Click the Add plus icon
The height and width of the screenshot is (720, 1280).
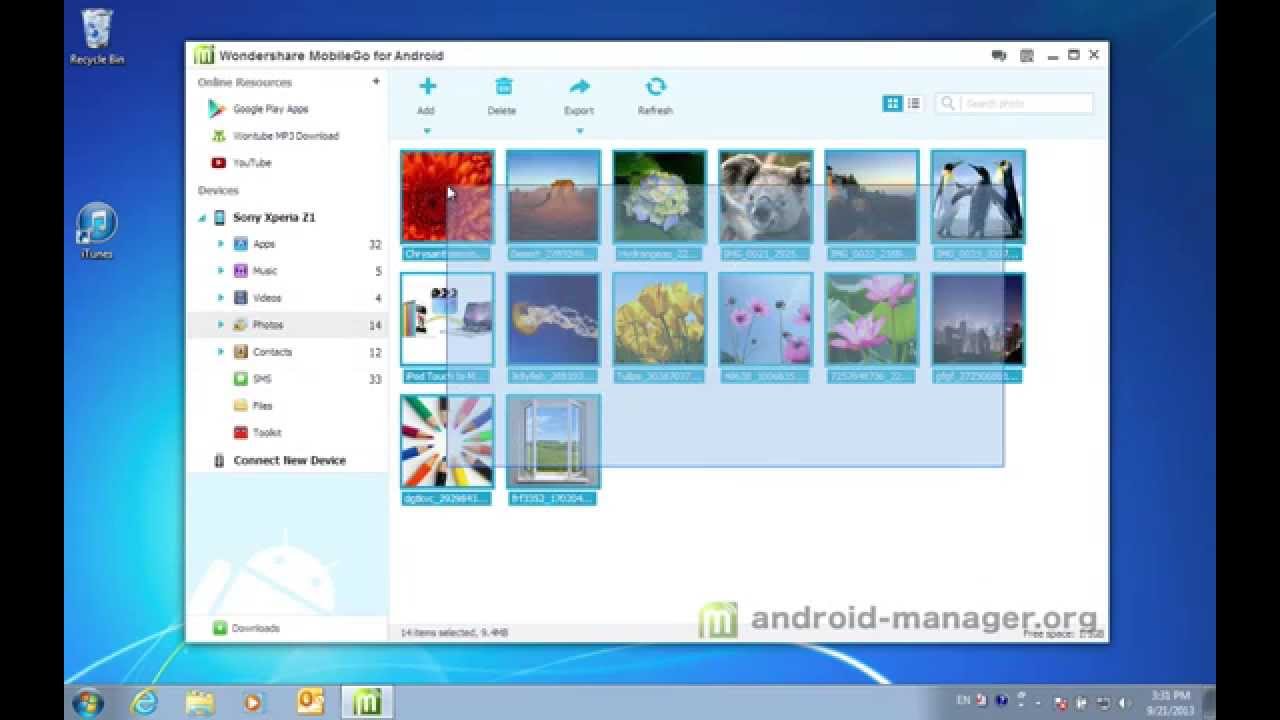[427, 87]
